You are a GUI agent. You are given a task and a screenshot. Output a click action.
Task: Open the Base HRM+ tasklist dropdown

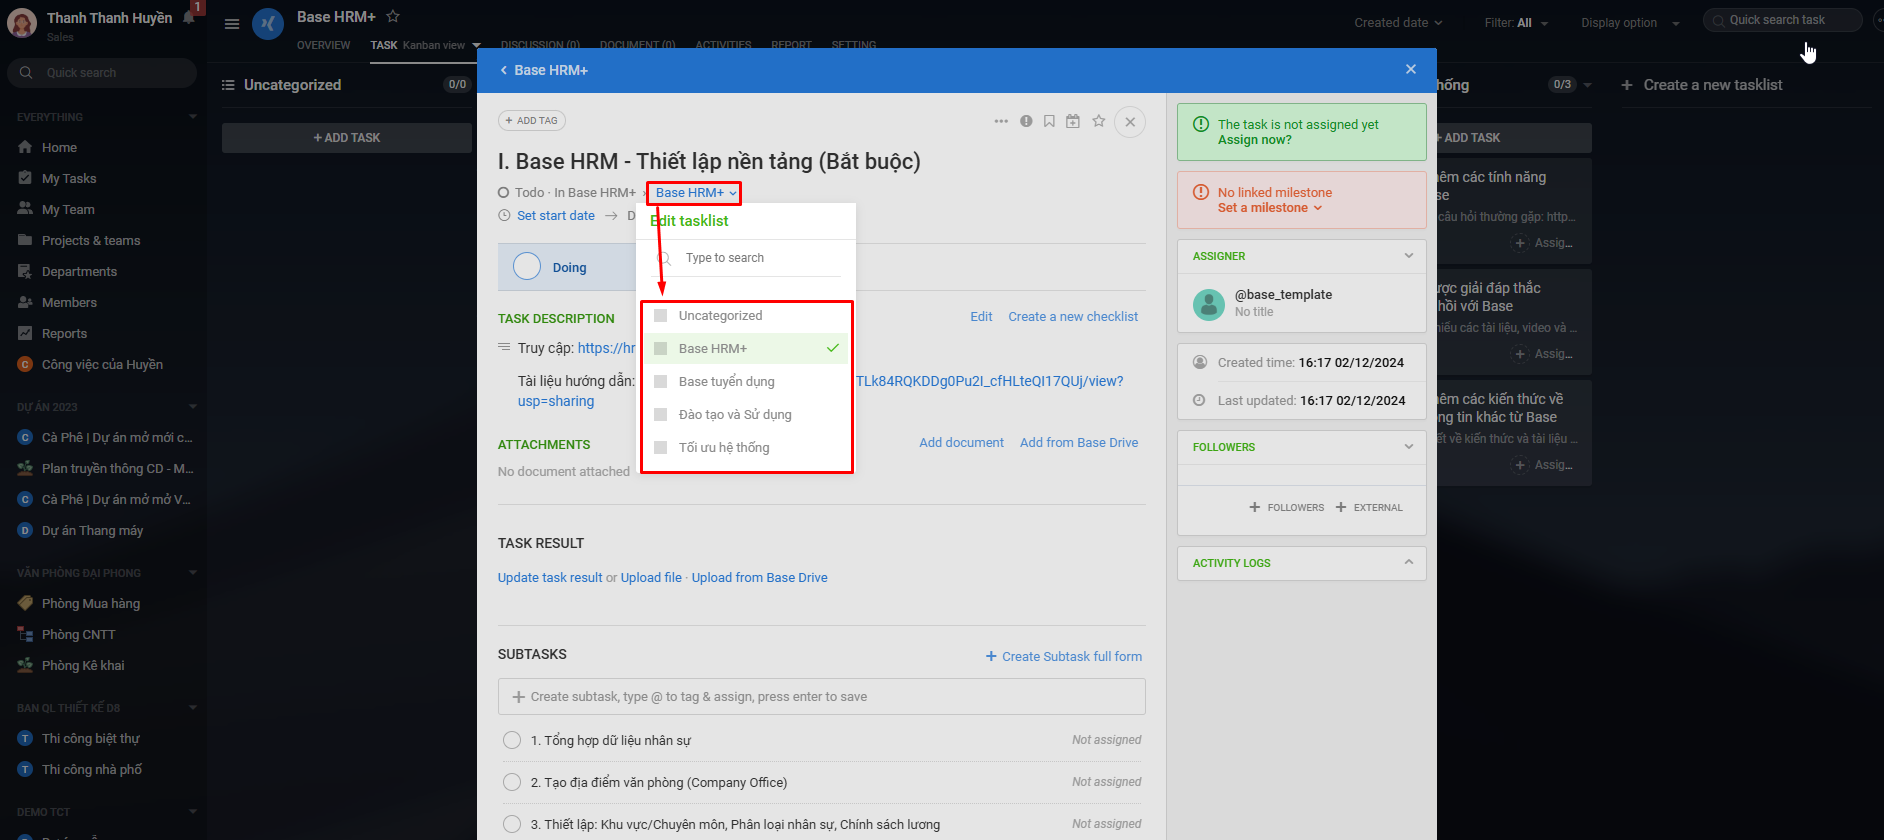pyautogui.click(x=696, y=193)
